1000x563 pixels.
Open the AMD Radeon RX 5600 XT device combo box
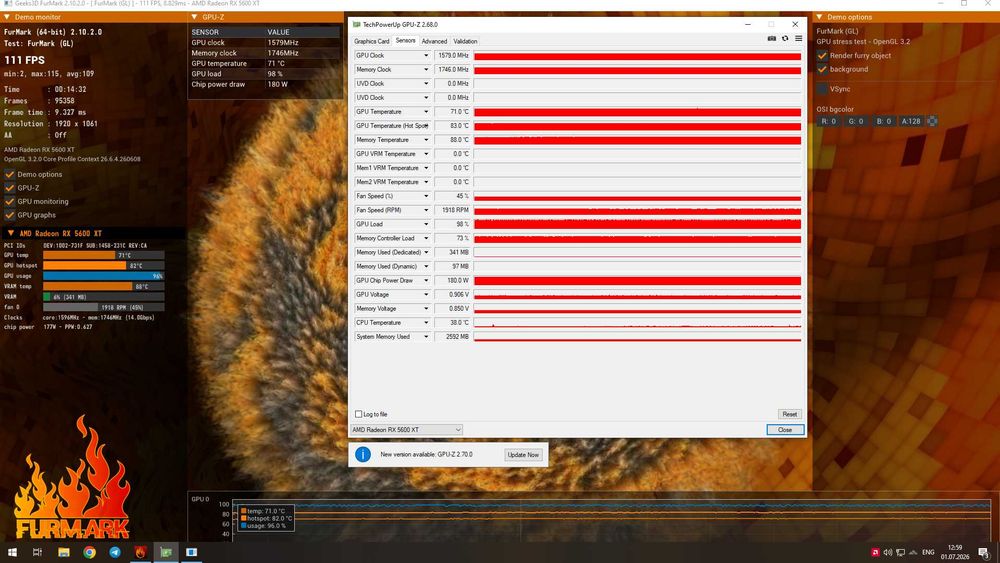406,430
